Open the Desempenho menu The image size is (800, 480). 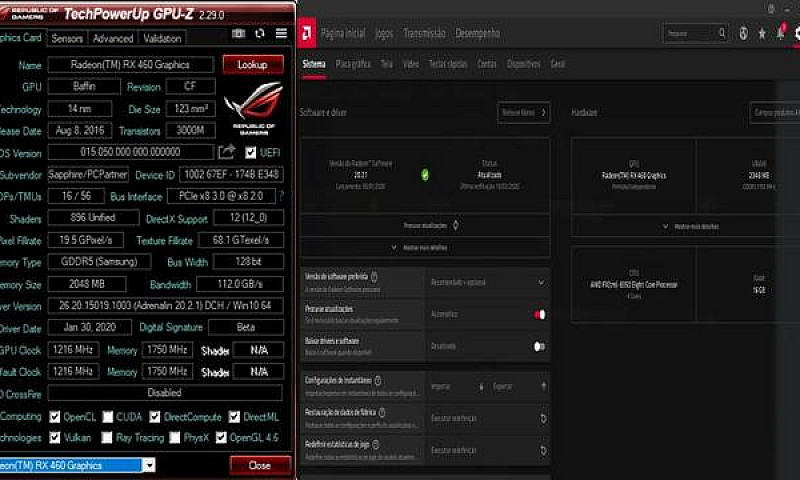click(478, 34)
